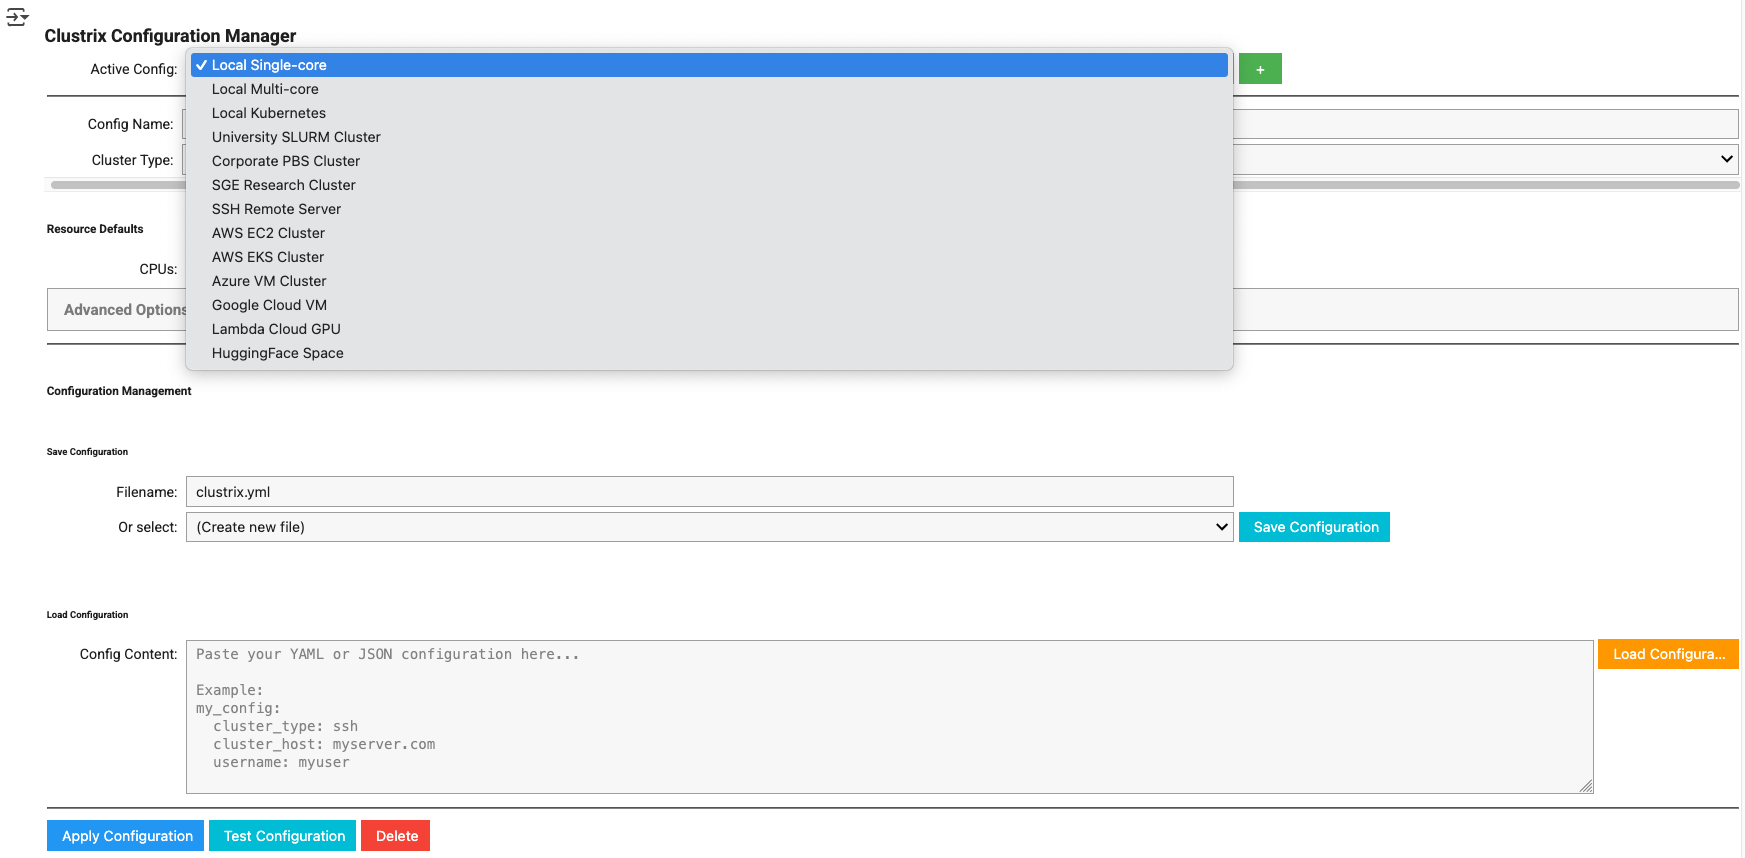Click Test Configuration button
1745x858 pixels.
[283, 836]
